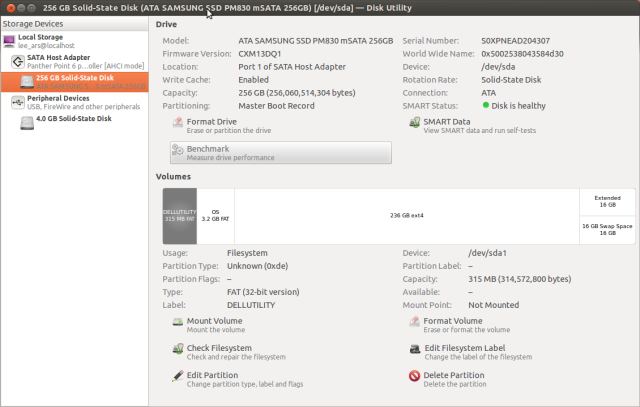Viewport: 640px width, 407px height.
Task: Click Check Filesystem label
Action: pyautogui.click(x=219, y=348)
